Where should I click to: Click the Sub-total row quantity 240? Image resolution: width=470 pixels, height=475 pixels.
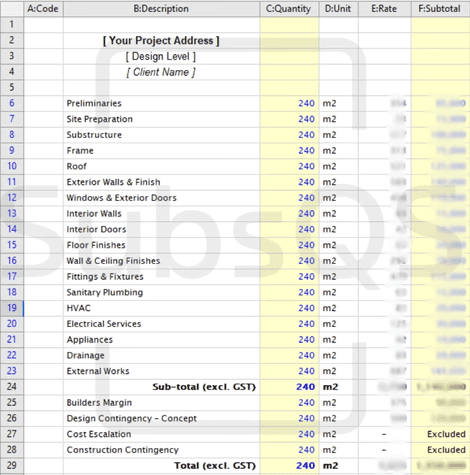[x=289, y=387]
